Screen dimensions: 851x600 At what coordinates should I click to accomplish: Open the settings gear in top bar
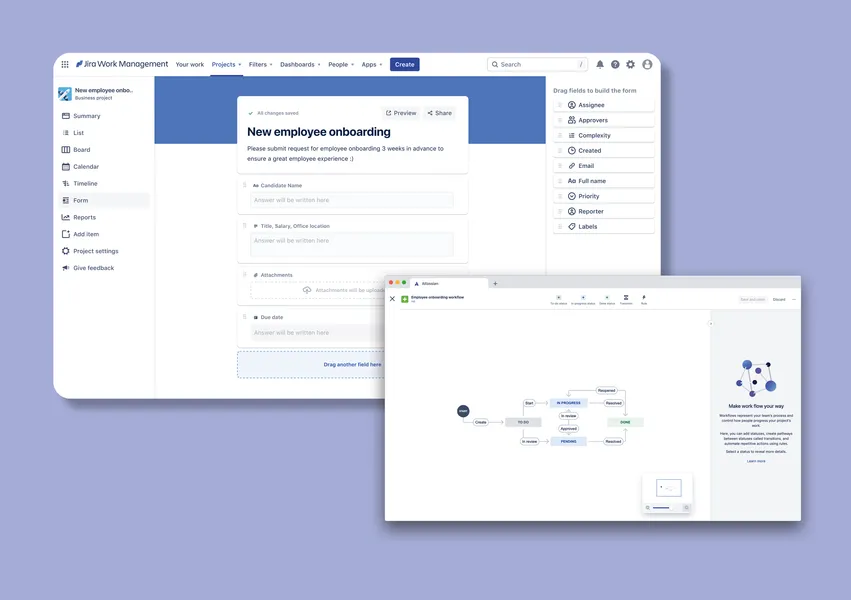pos(630,64)
